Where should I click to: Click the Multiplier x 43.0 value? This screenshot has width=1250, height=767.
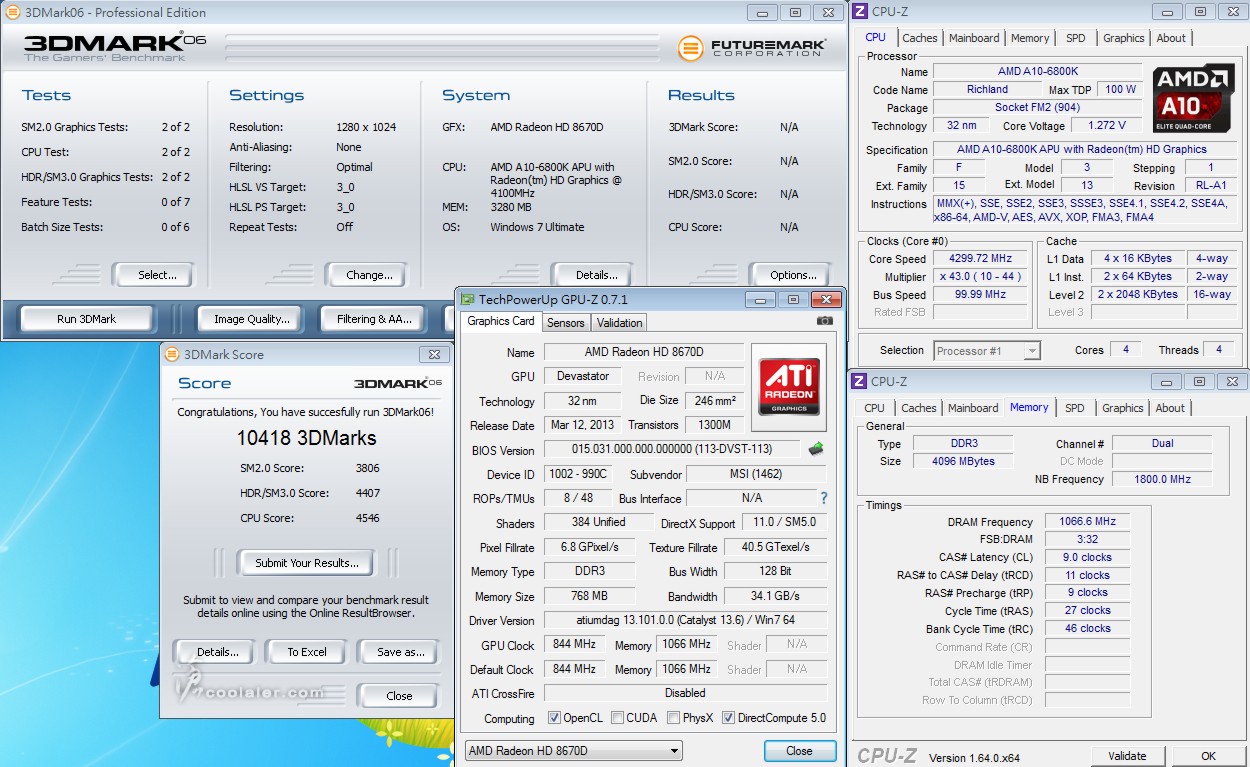click(x=980, y=277)
